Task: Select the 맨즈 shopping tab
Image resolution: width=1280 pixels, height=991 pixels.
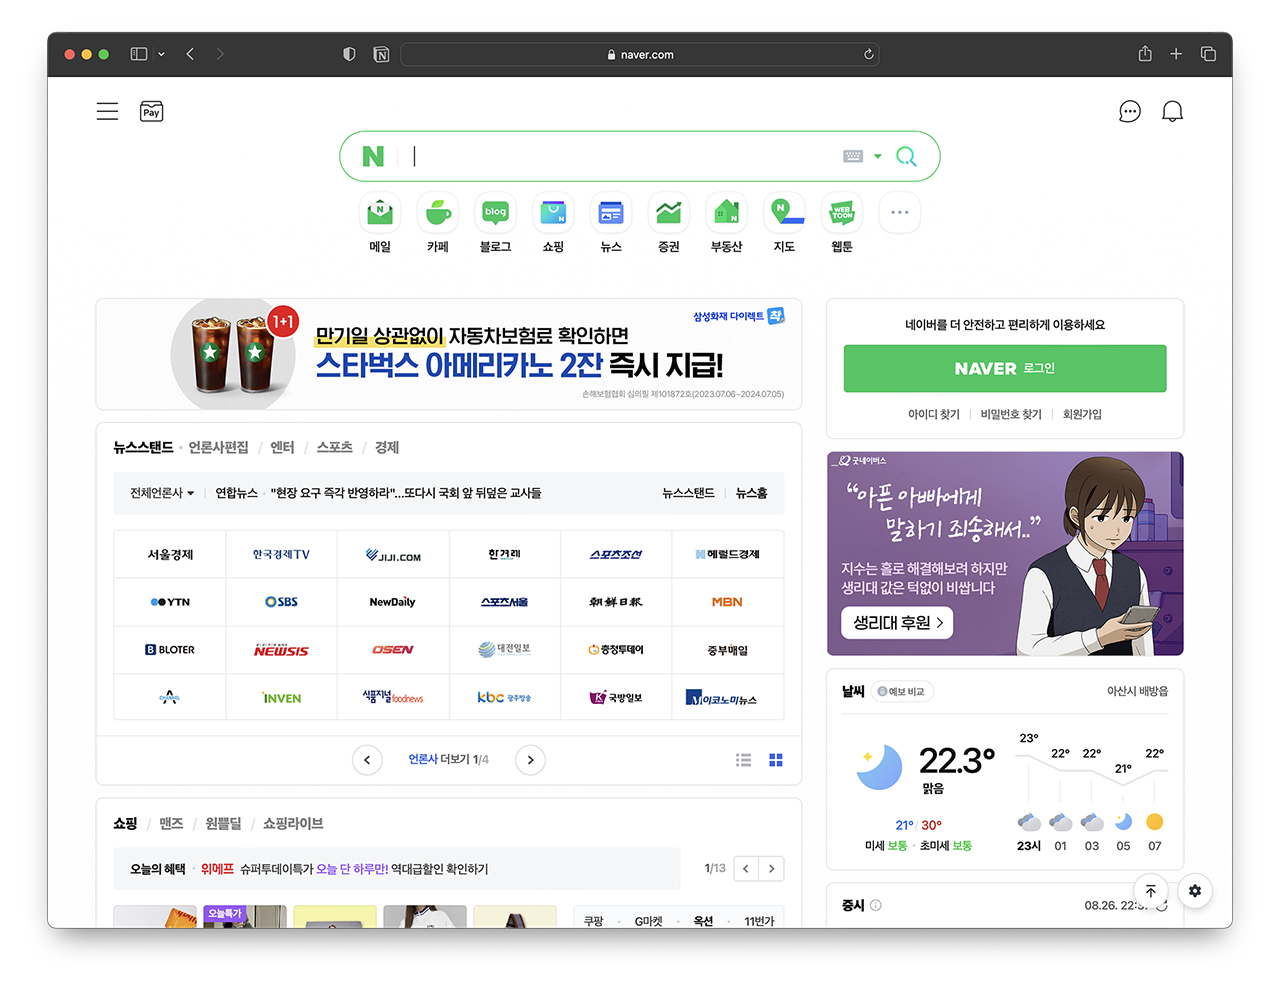Action: [x=171, y=823]
